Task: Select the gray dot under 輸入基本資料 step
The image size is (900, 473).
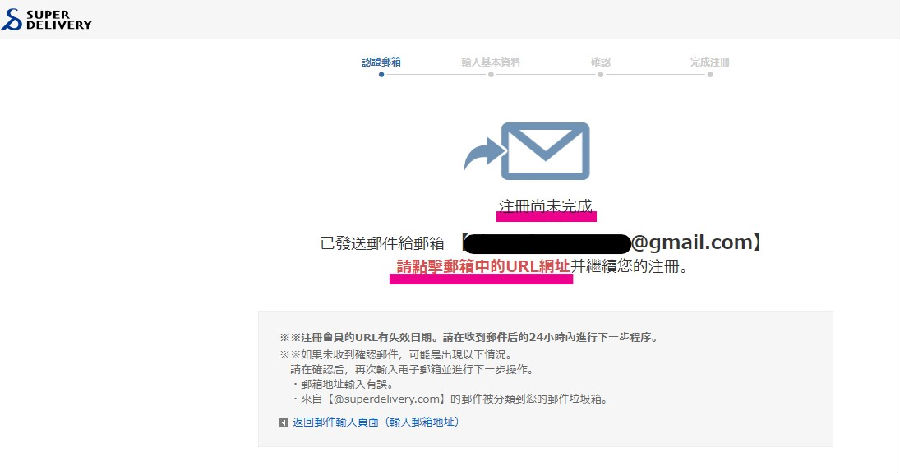Action: tap(491, 74)
